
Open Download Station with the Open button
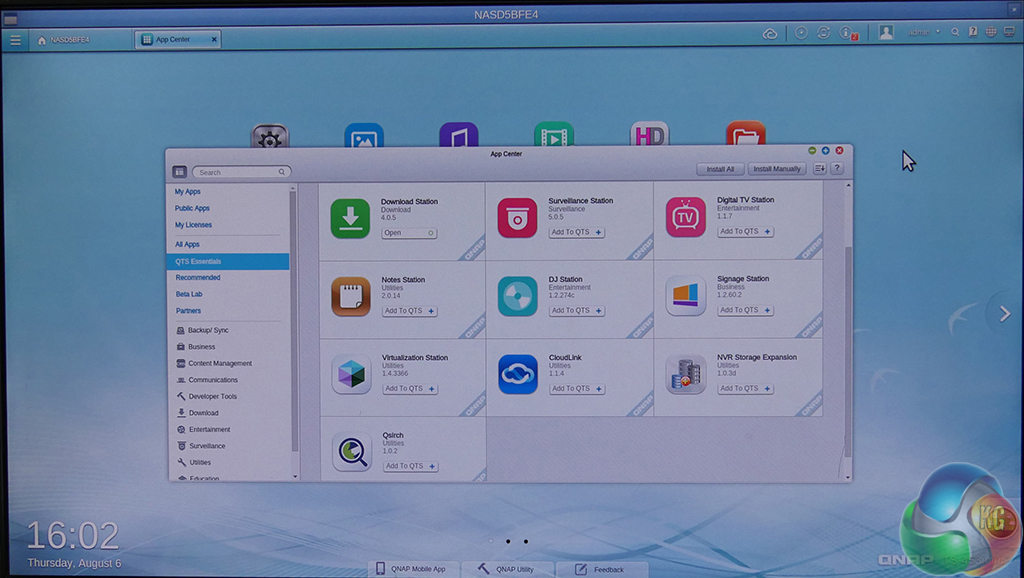409,233
